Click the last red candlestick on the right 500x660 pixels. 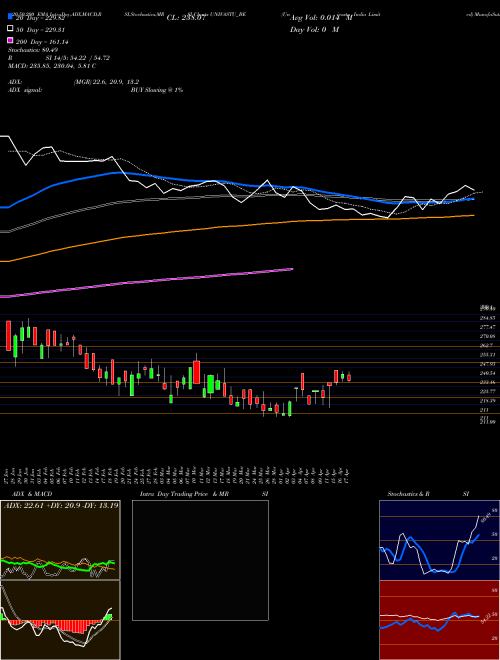[349, 377]
